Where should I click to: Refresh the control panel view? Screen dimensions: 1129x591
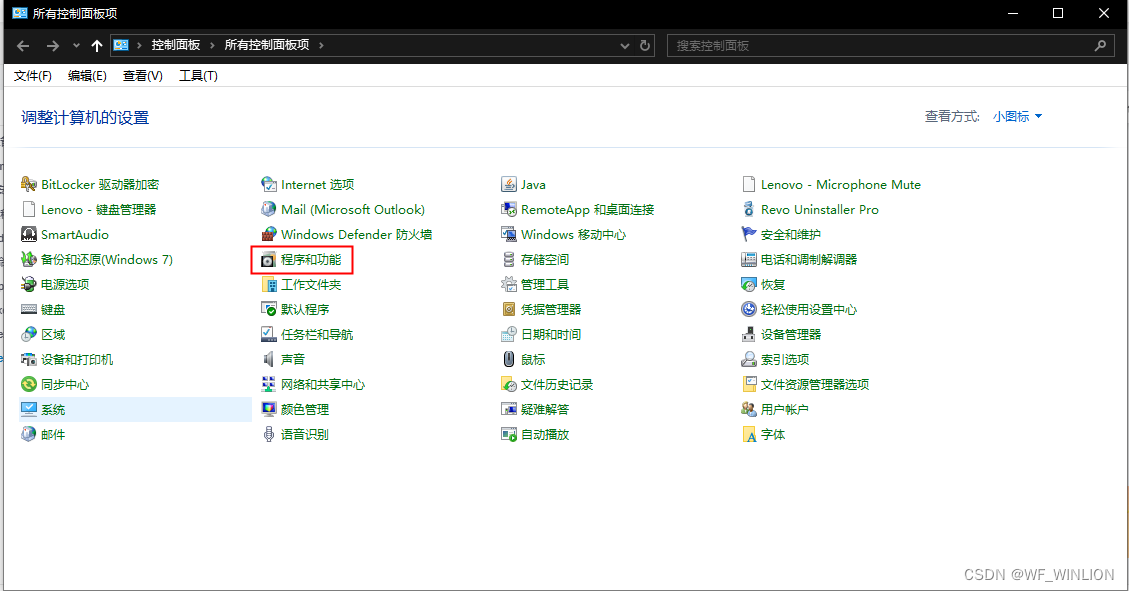pos(645,45)
